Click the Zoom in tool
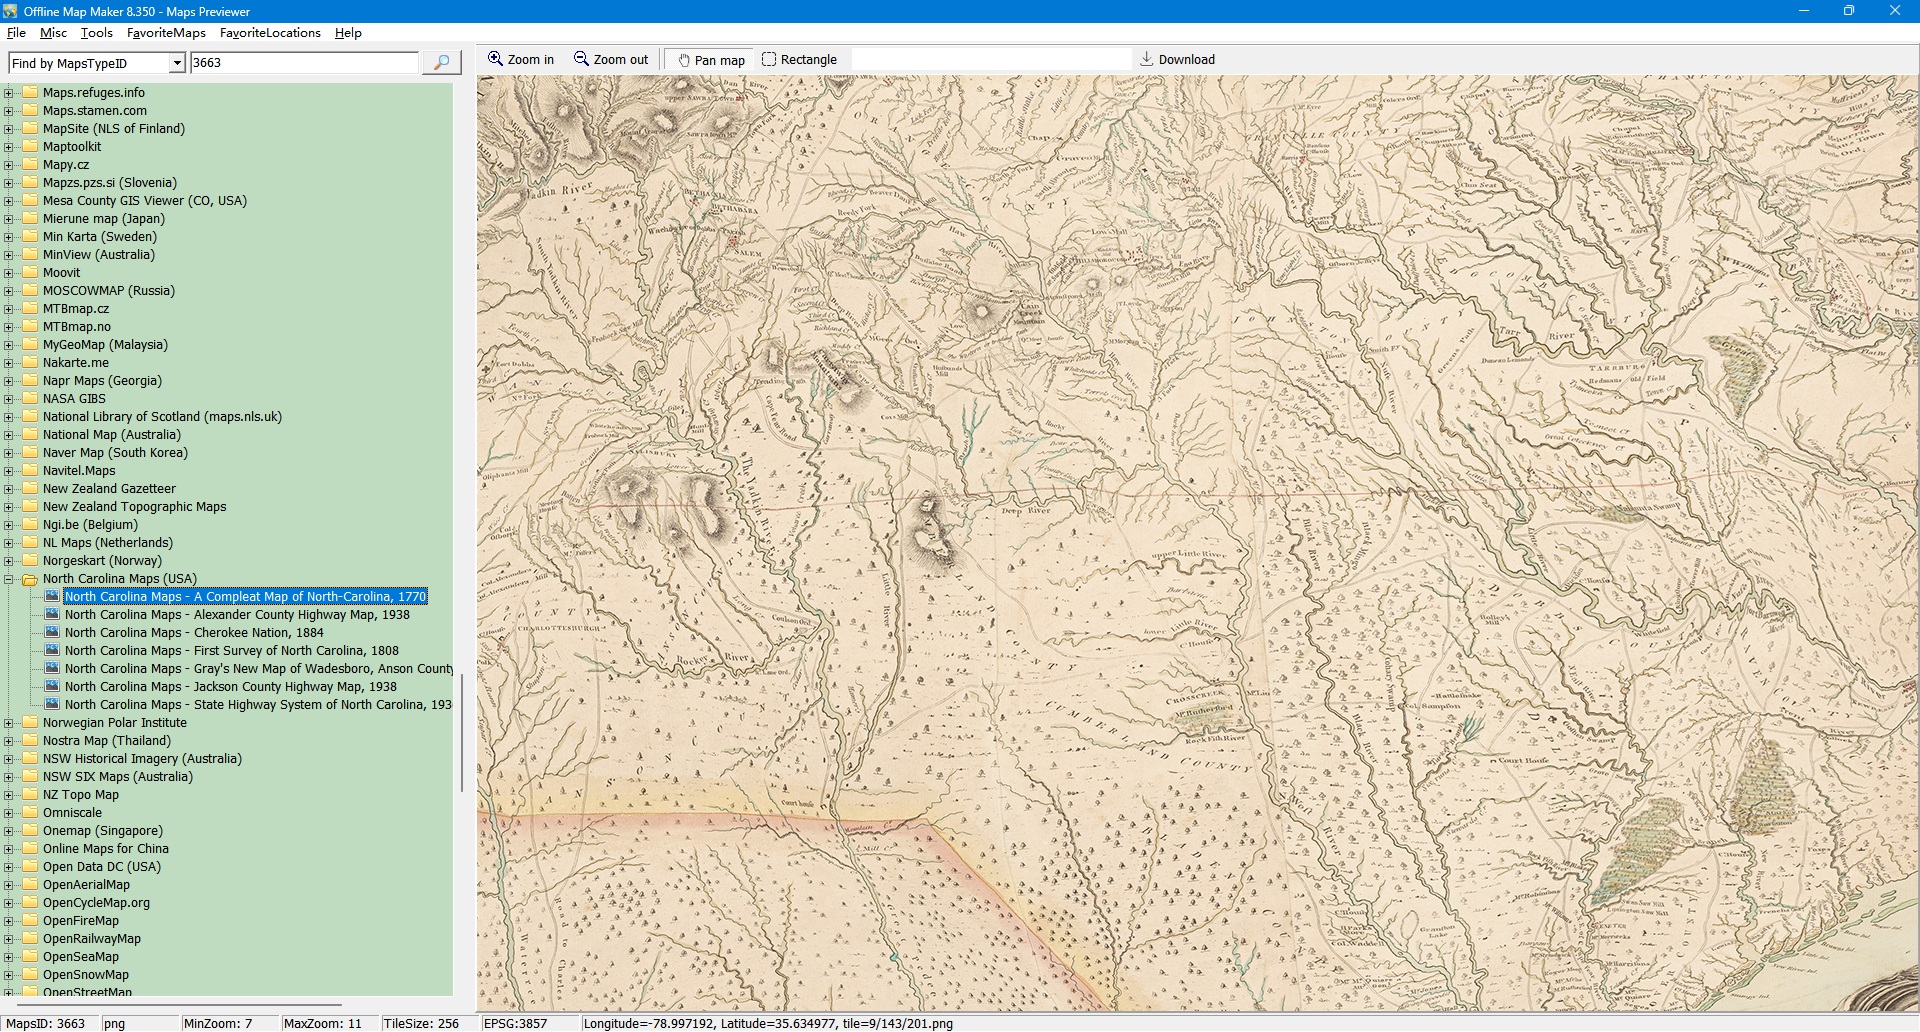Viewport: 1920px width, 1032px height. click(x=520, y=60)
